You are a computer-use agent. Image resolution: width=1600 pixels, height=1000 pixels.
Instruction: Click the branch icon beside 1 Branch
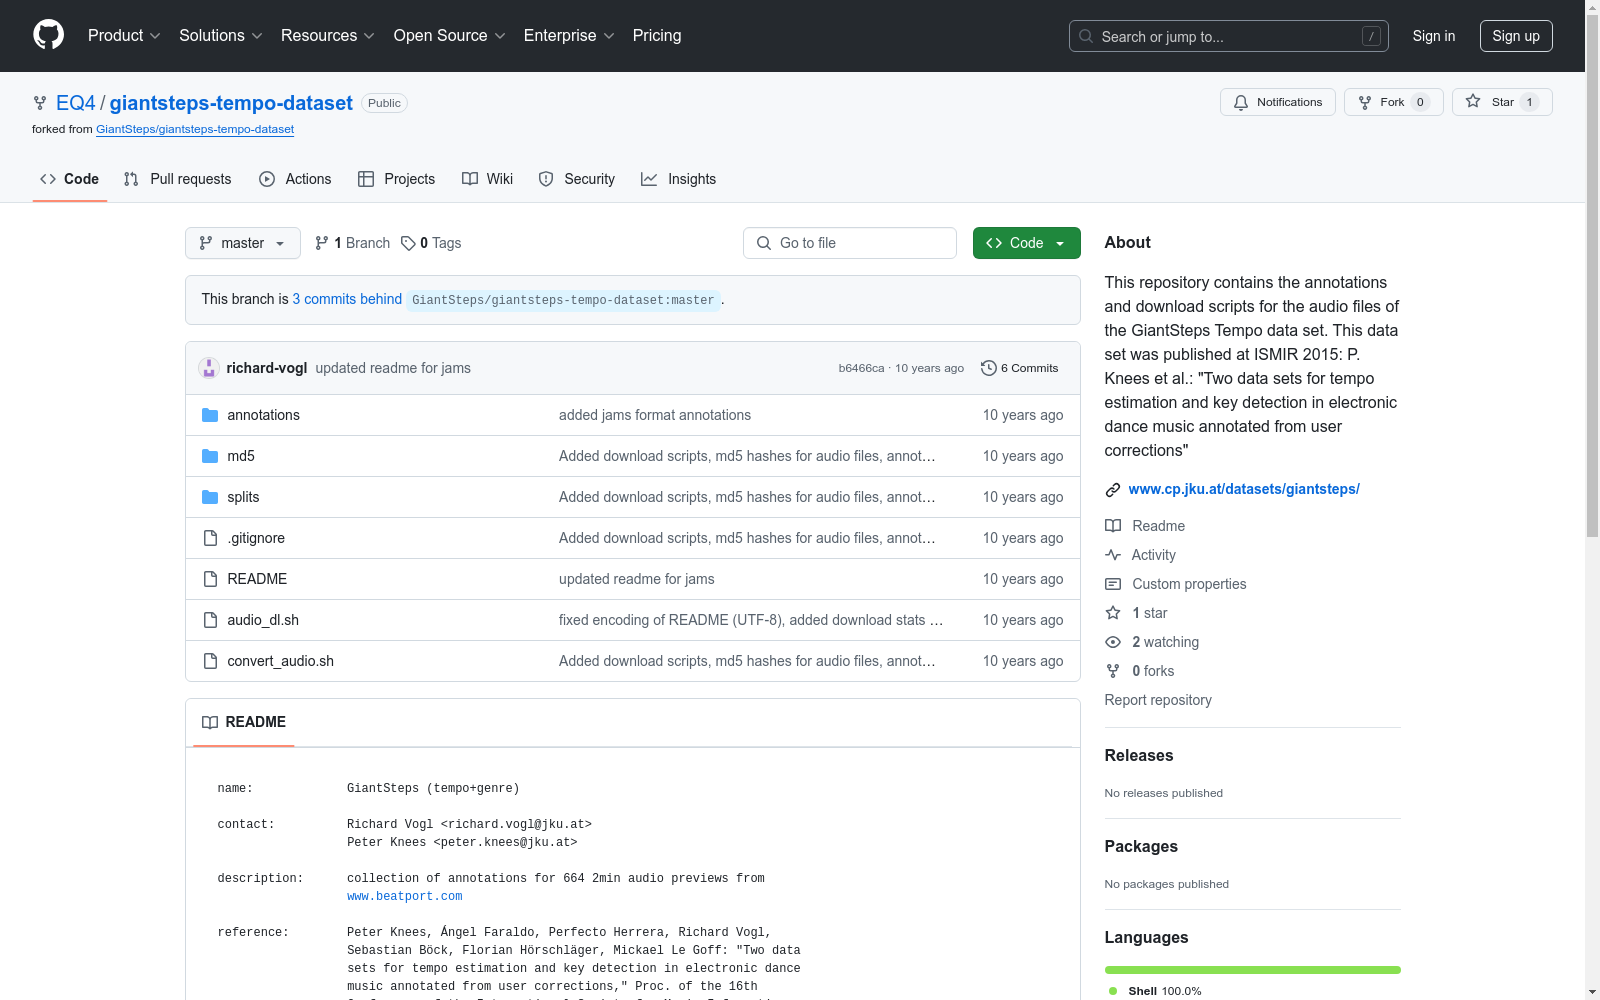click(x=322, y=243)
